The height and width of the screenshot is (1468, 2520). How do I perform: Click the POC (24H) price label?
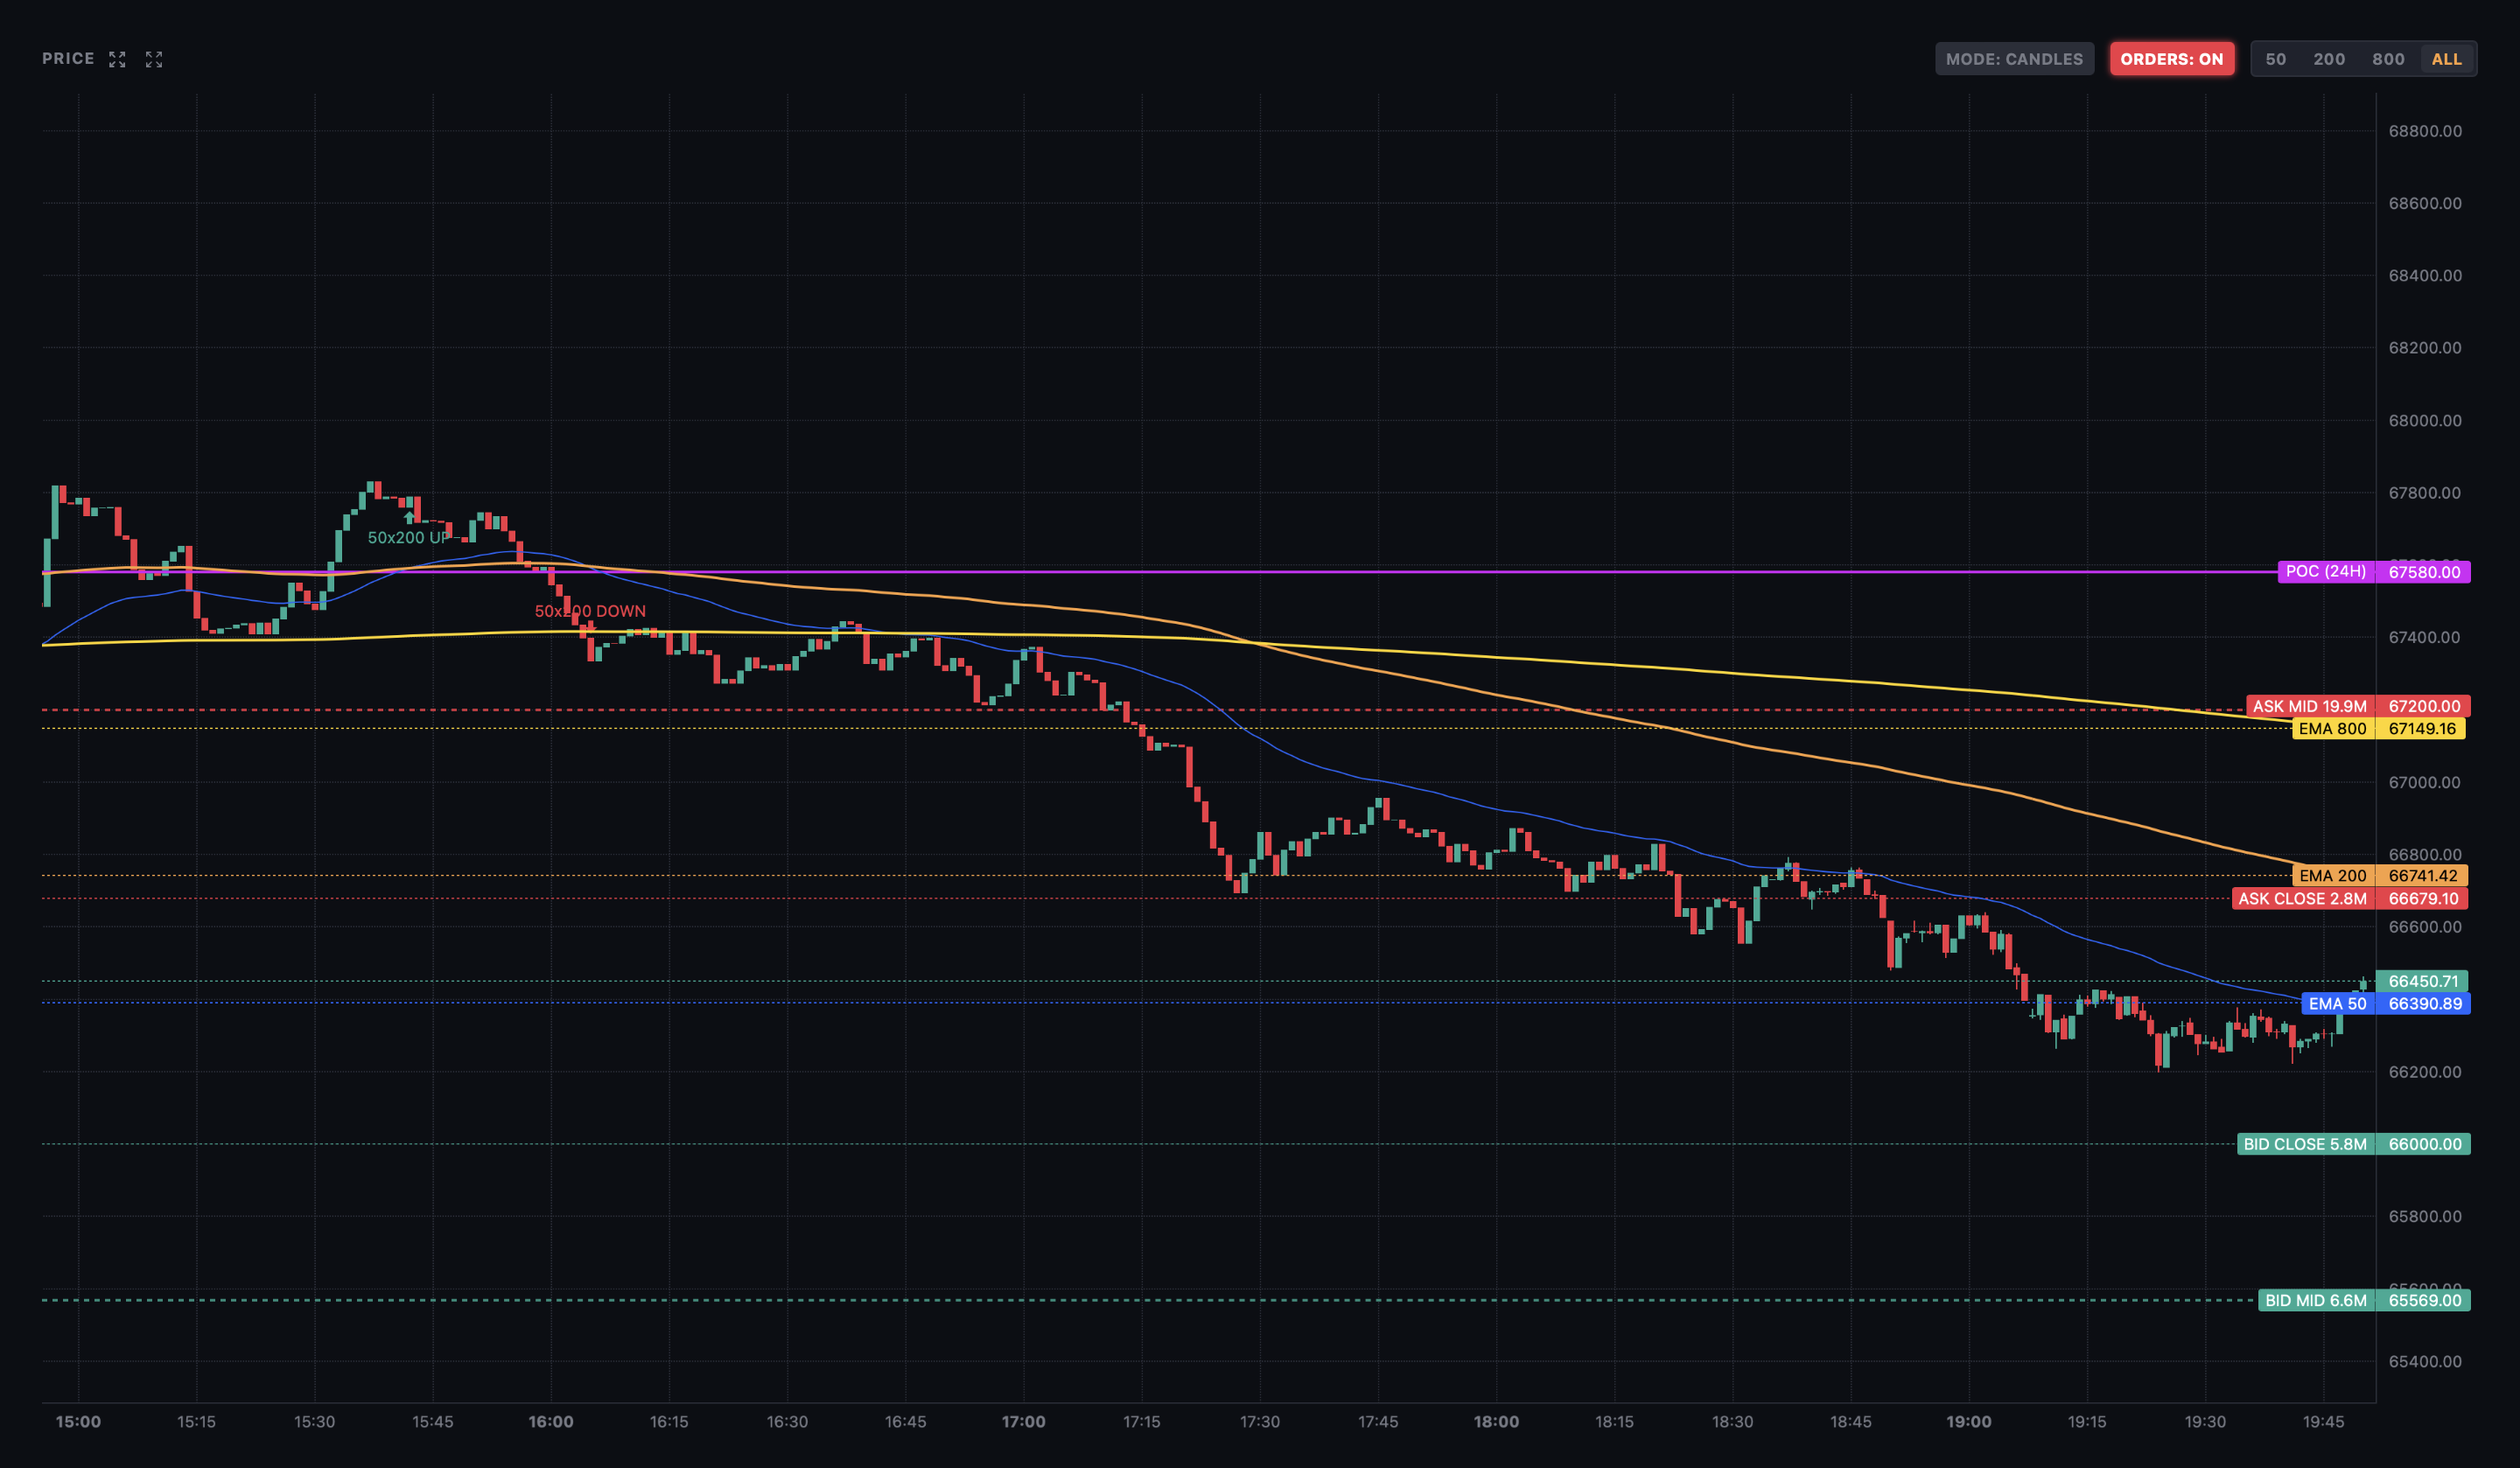tap(2325, 572)
